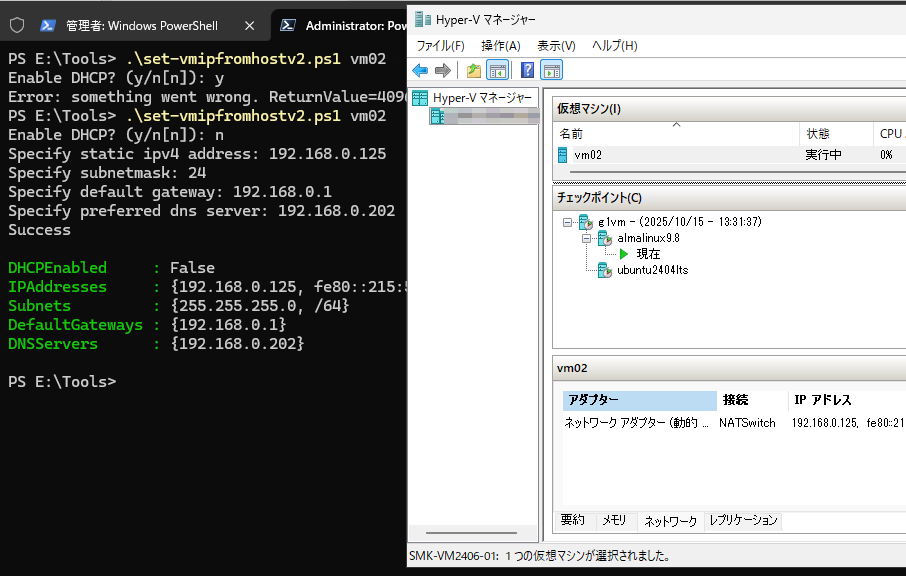906x576 pixels.
Task: Click the 仮想マシン(I) panel header
Action: pos(729,109)
